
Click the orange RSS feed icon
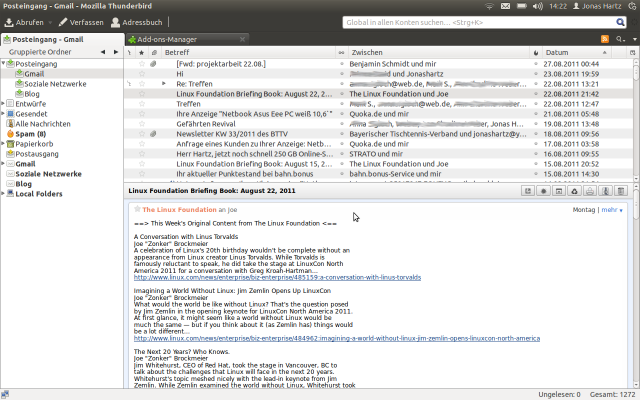[604, 39]
